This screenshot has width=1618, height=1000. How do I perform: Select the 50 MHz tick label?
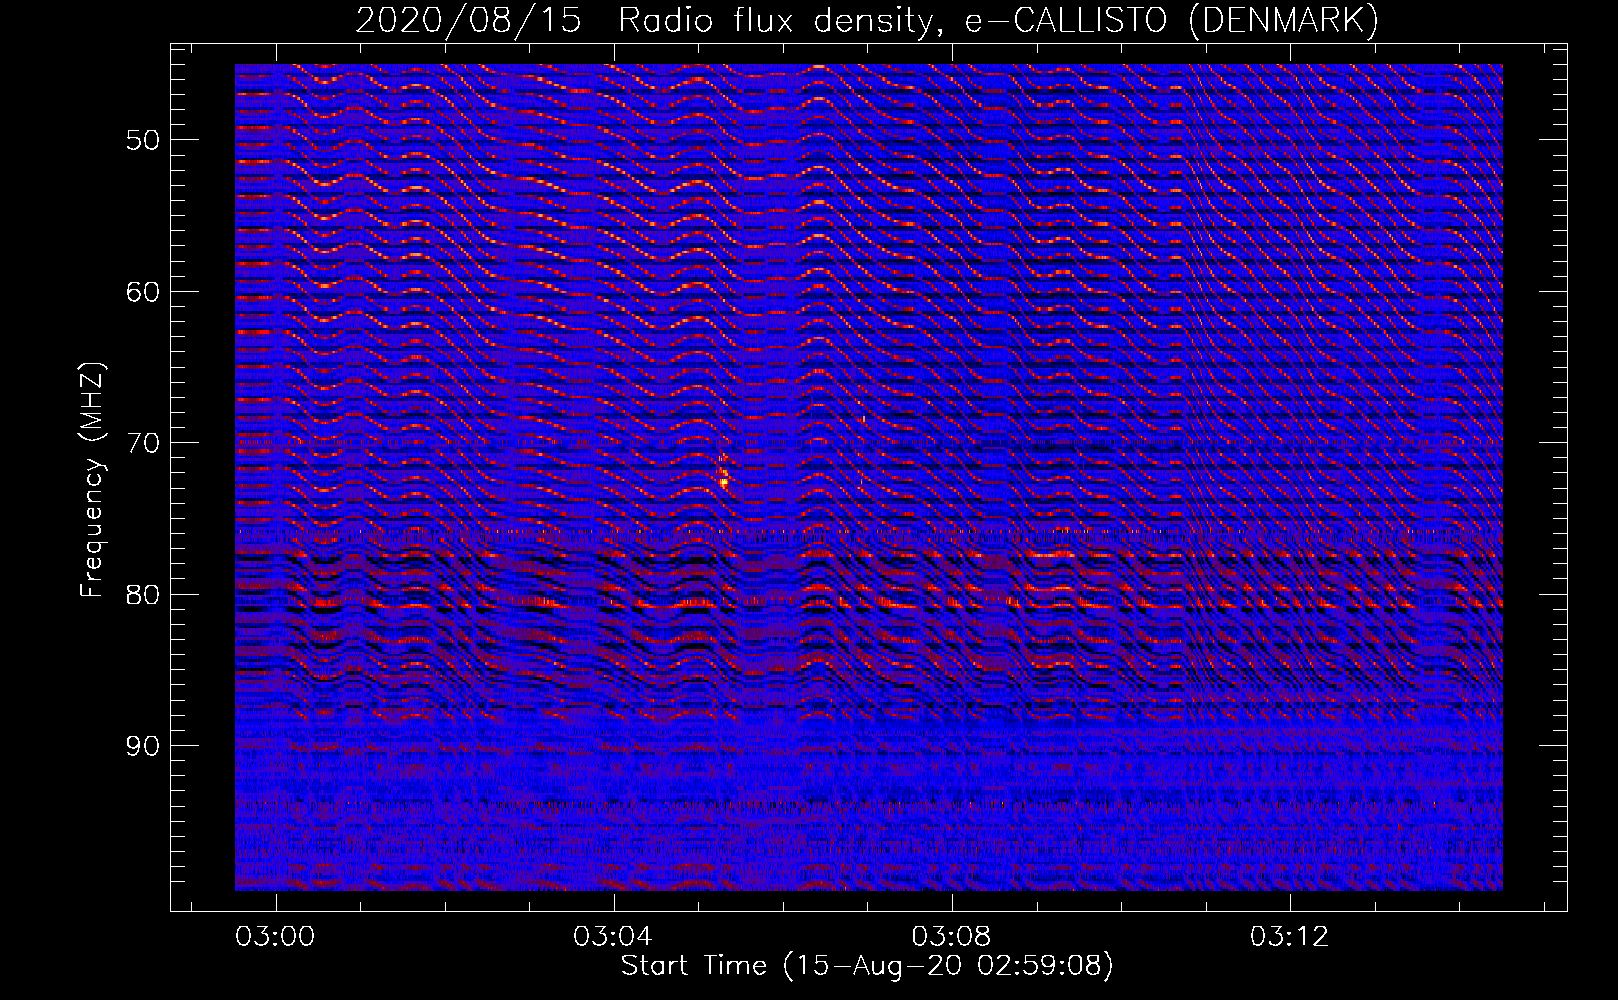click(142, 140)
